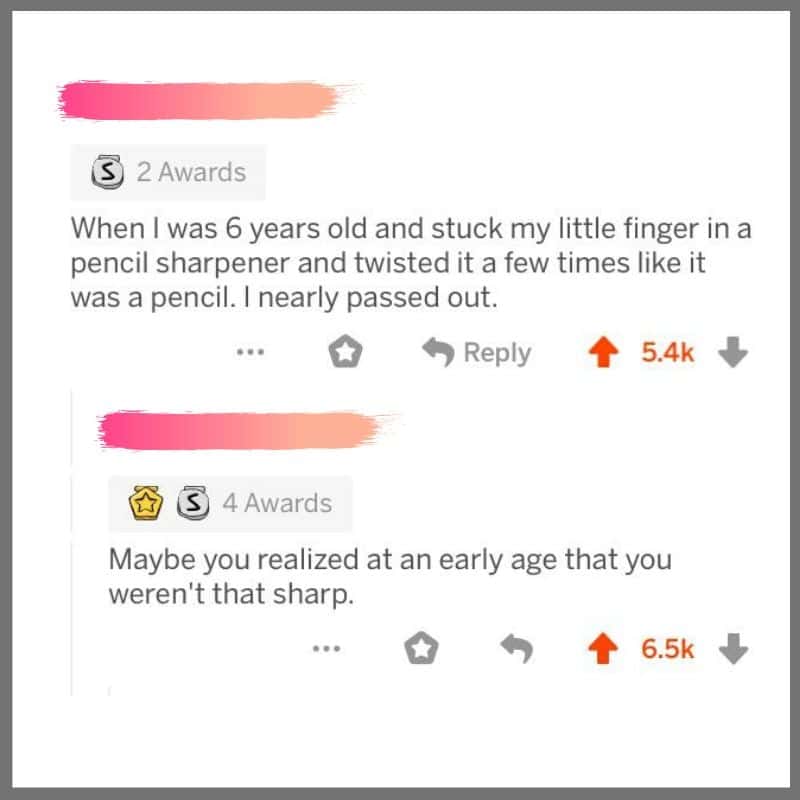800x800 pixels.
Task: Tap the overflow ellipsis icon on the bottom comment
Action: 325,648
